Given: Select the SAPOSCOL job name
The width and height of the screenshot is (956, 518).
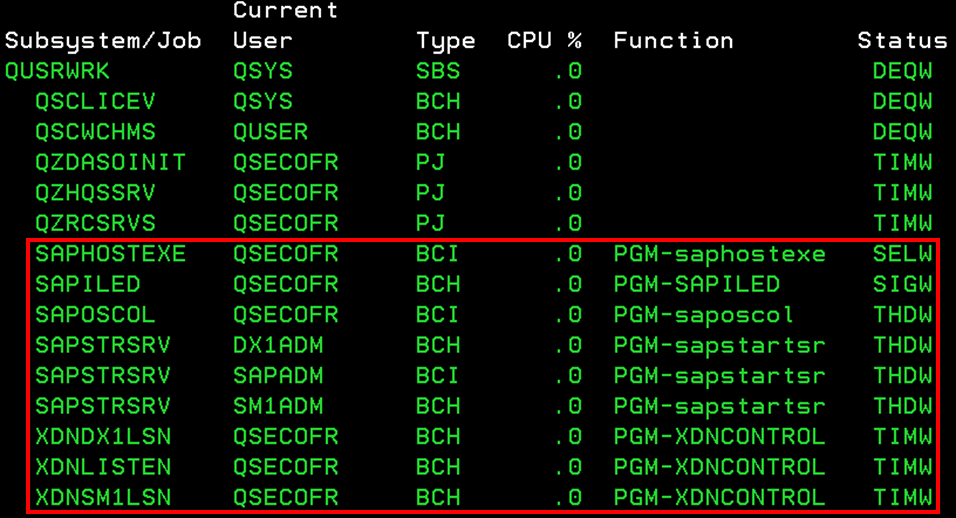Looking at the screenshot, I should [95, 315].
